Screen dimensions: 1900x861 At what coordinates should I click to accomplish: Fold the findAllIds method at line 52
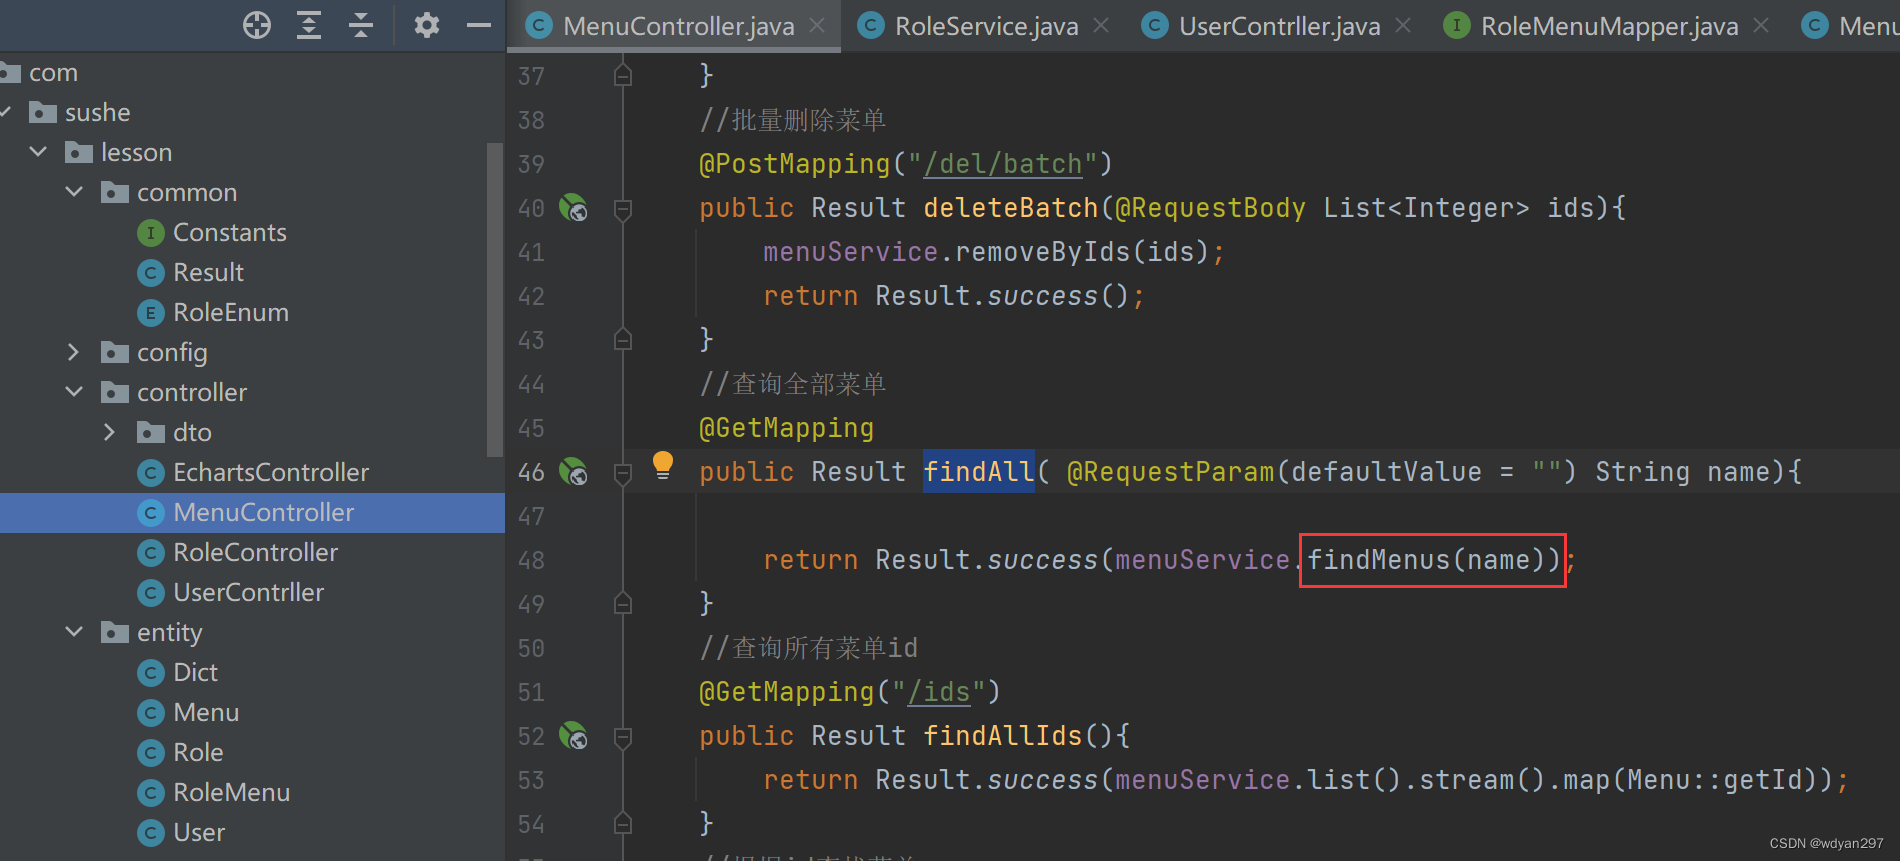click(x=623, y=737)
